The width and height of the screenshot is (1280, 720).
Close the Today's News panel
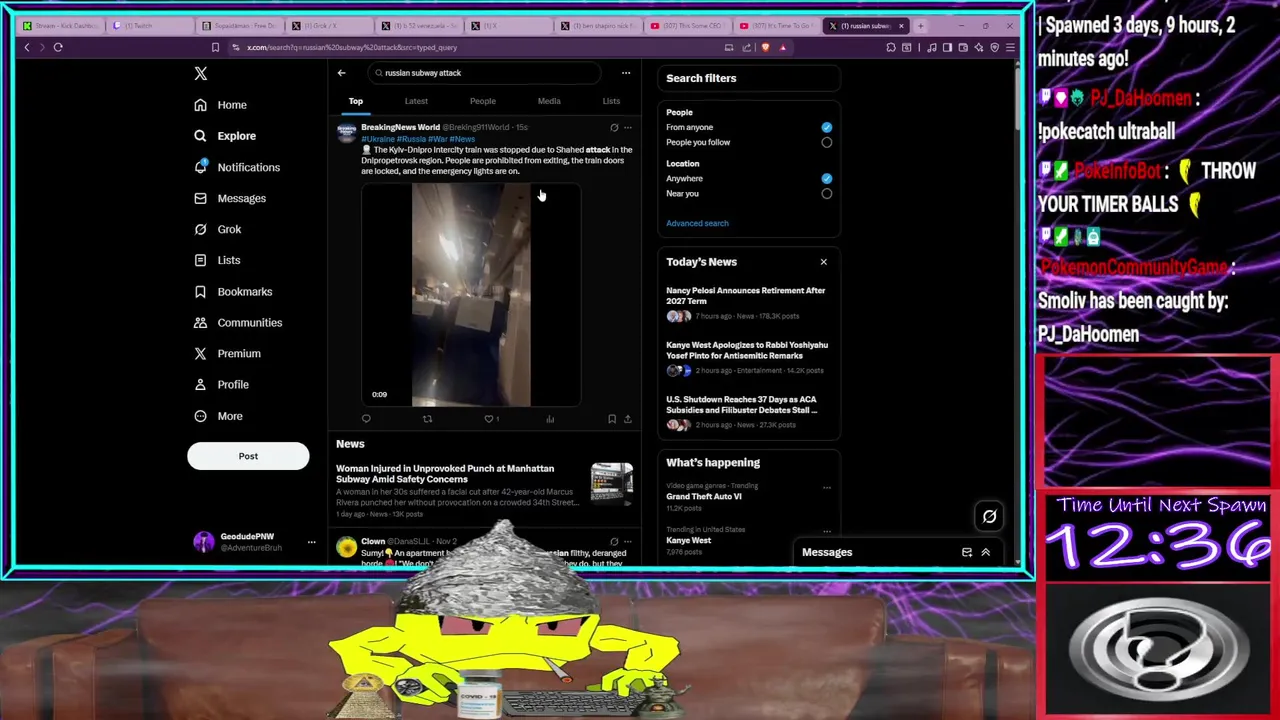click(x=824, y=262)
